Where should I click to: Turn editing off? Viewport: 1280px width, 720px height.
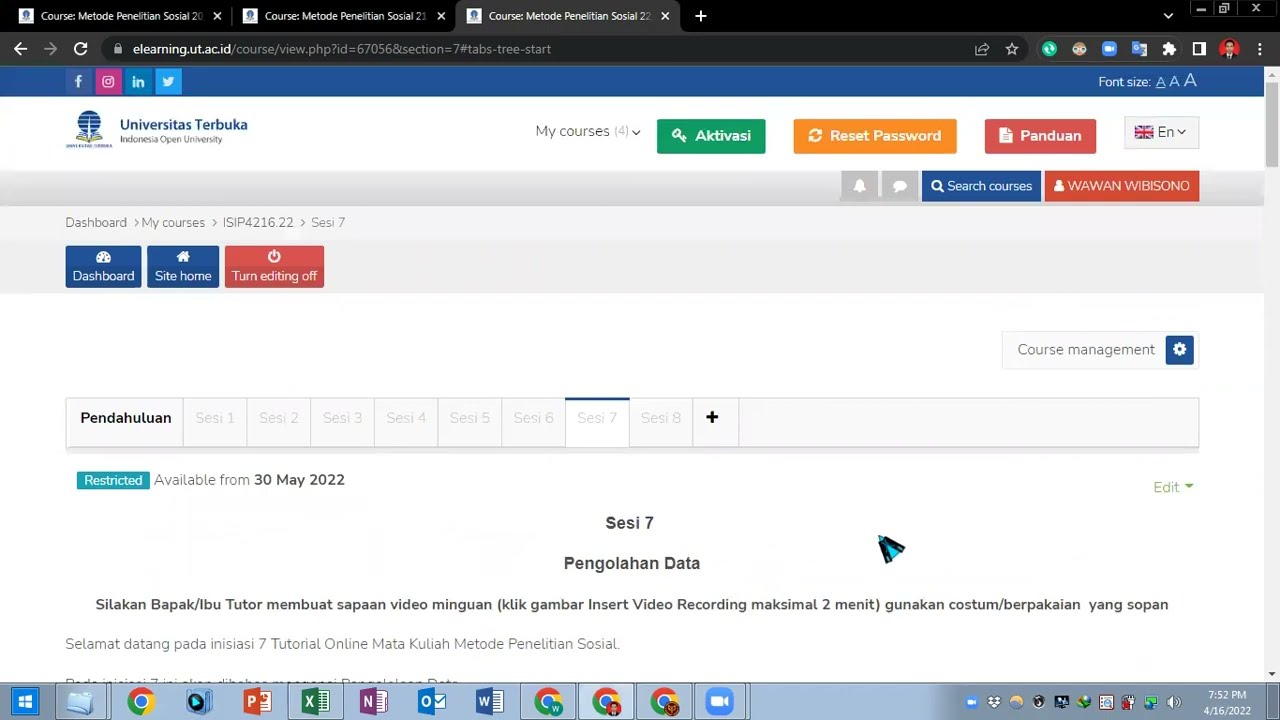(274, 267)
